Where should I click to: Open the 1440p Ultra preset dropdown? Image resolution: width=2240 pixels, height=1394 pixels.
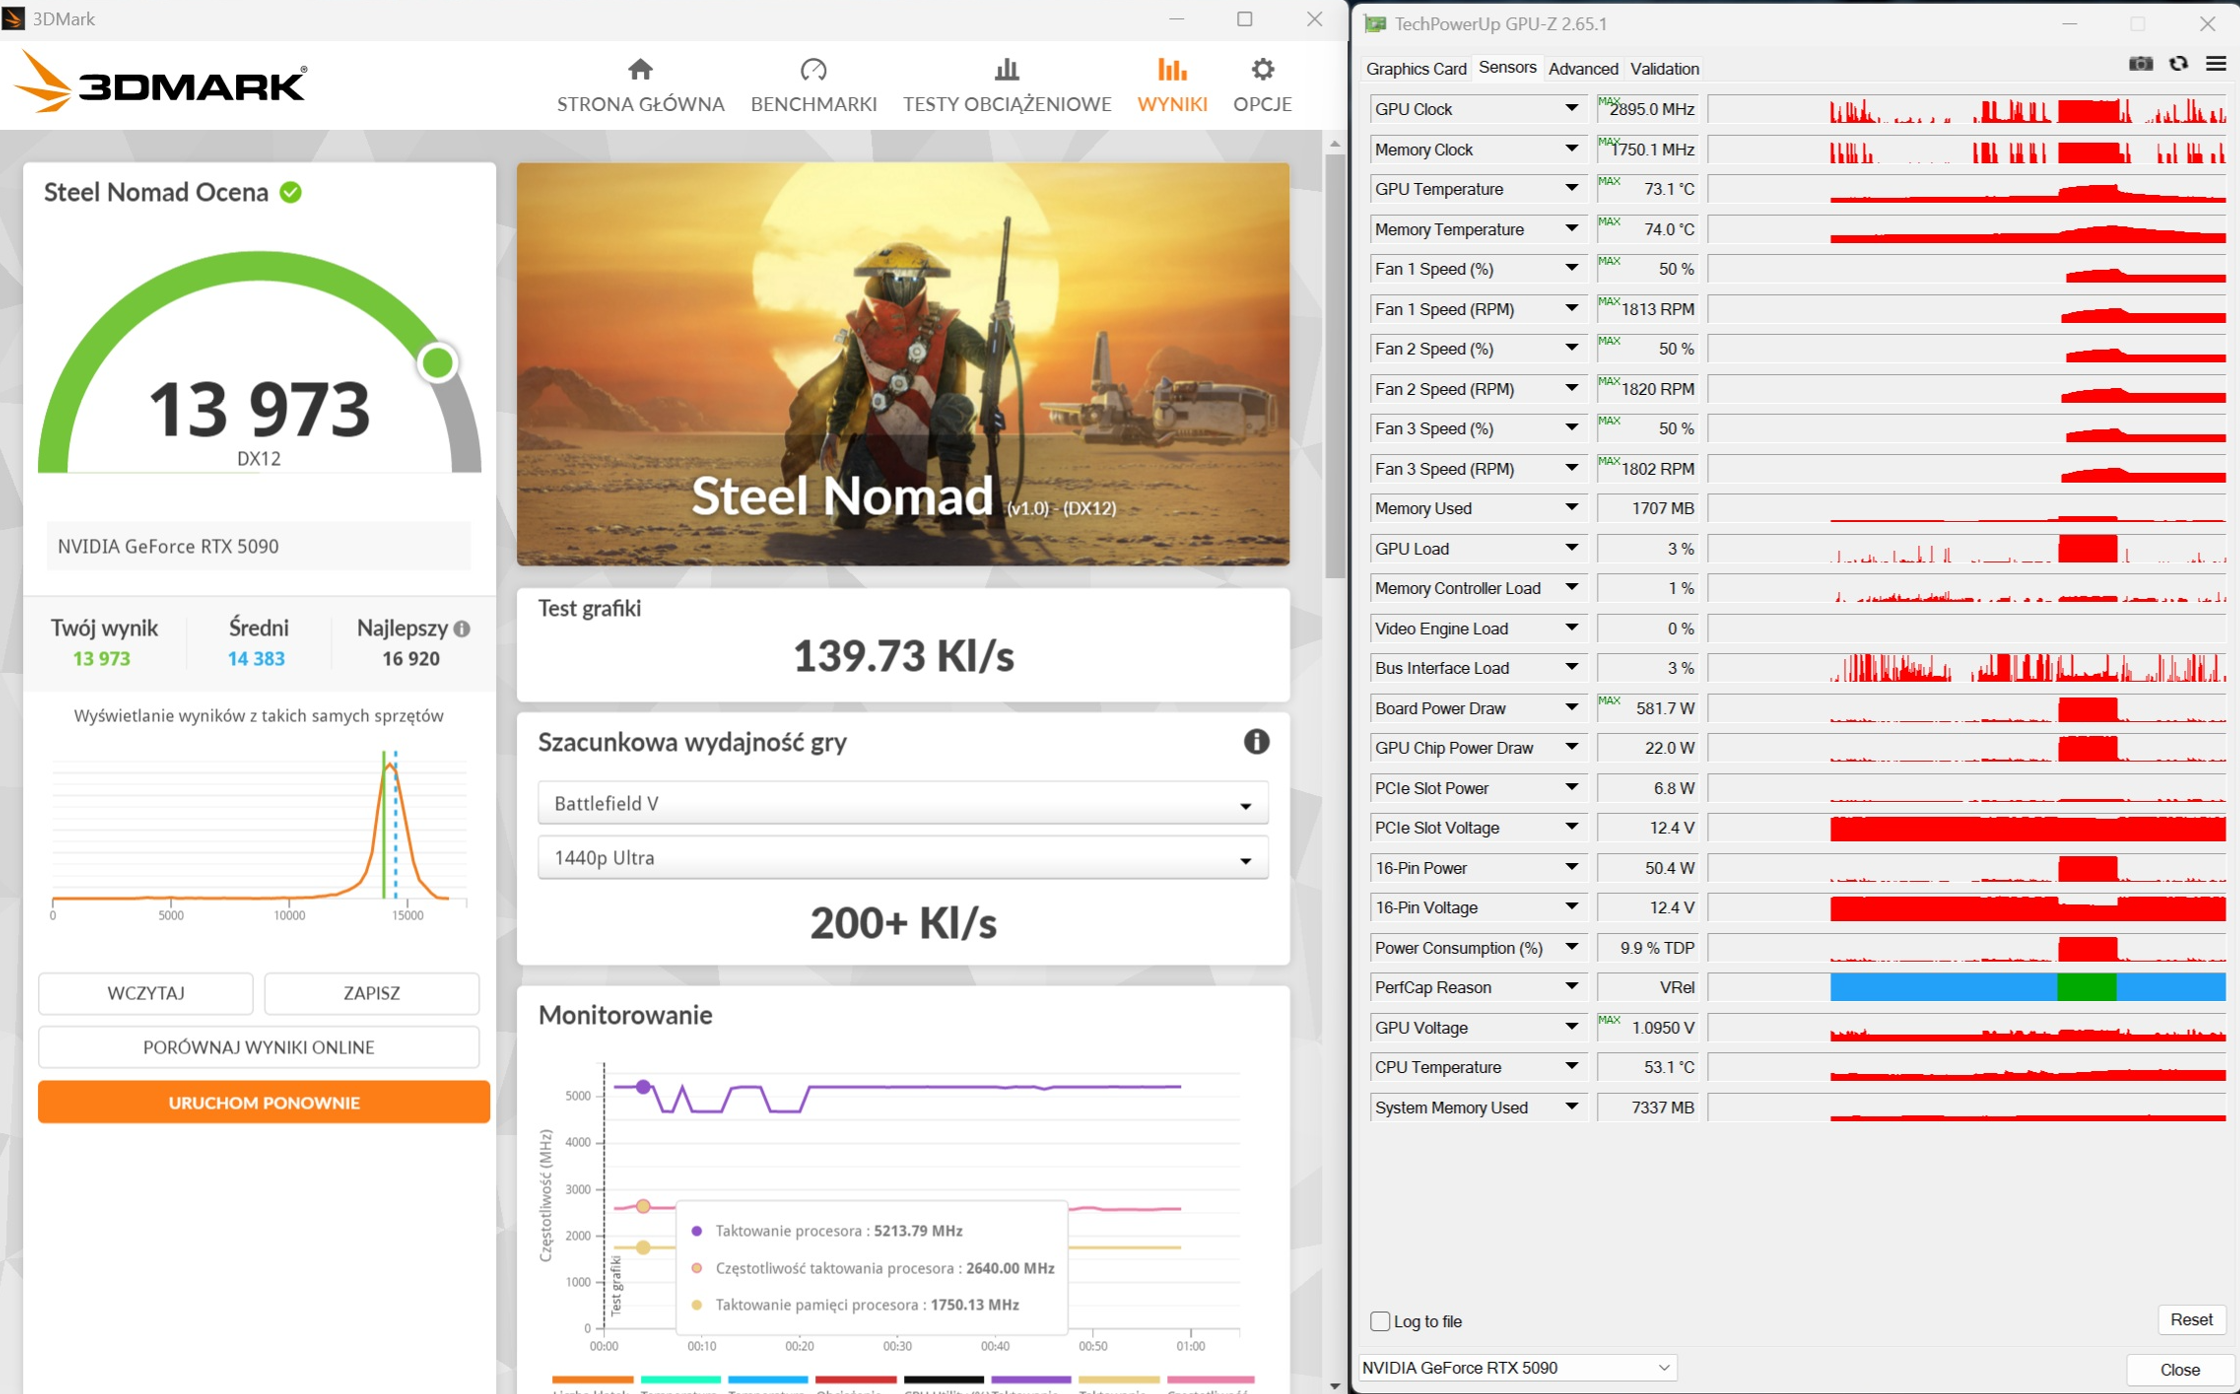click(902, 858)
